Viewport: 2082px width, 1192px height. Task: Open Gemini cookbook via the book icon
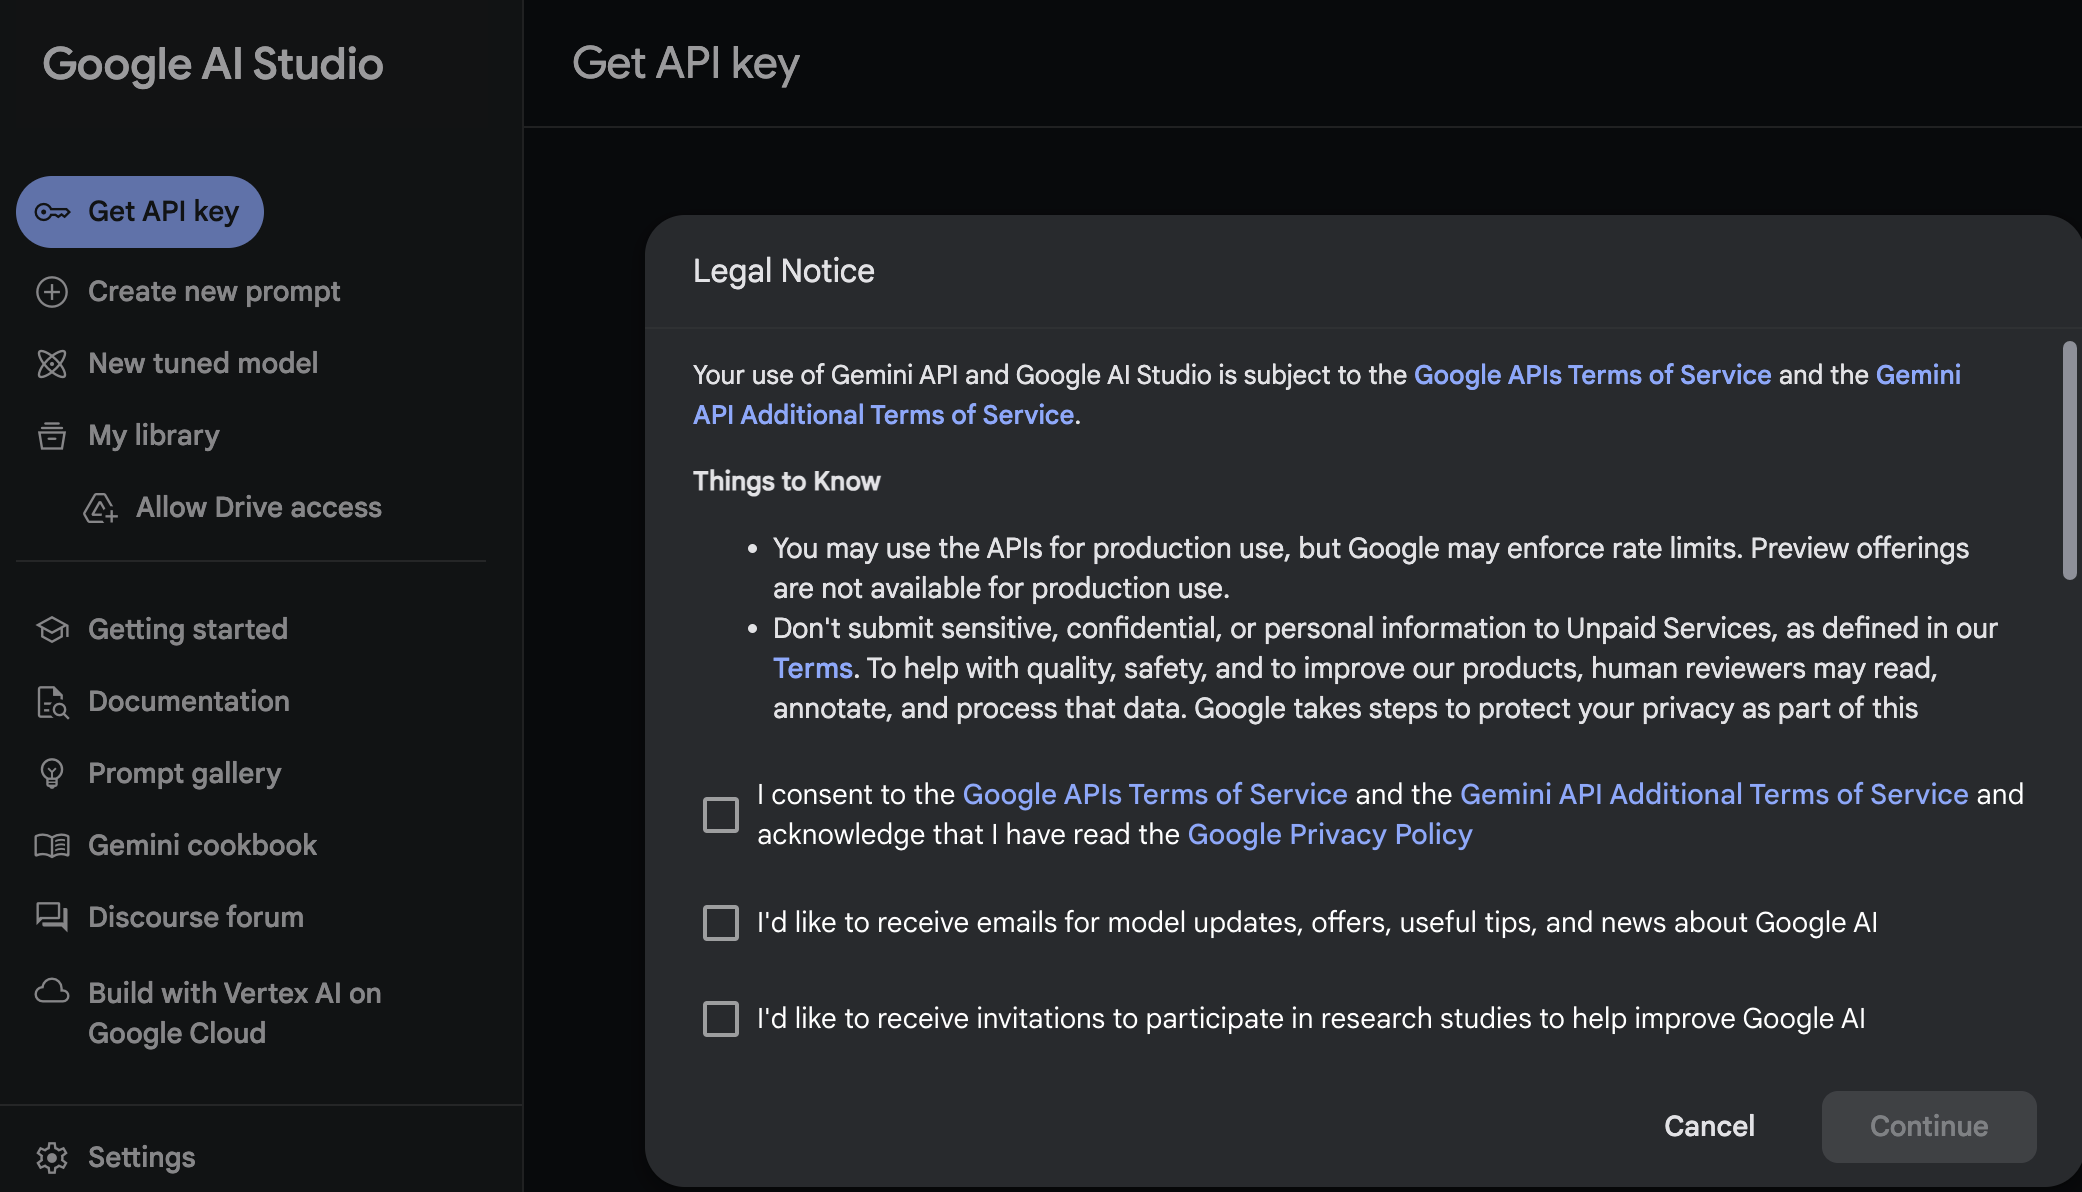coord(52,845)
